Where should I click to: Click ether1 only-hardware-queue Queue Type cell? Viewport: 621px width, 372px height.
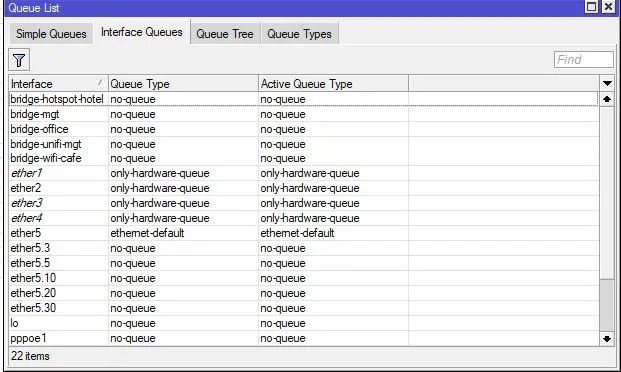point(183,173)
